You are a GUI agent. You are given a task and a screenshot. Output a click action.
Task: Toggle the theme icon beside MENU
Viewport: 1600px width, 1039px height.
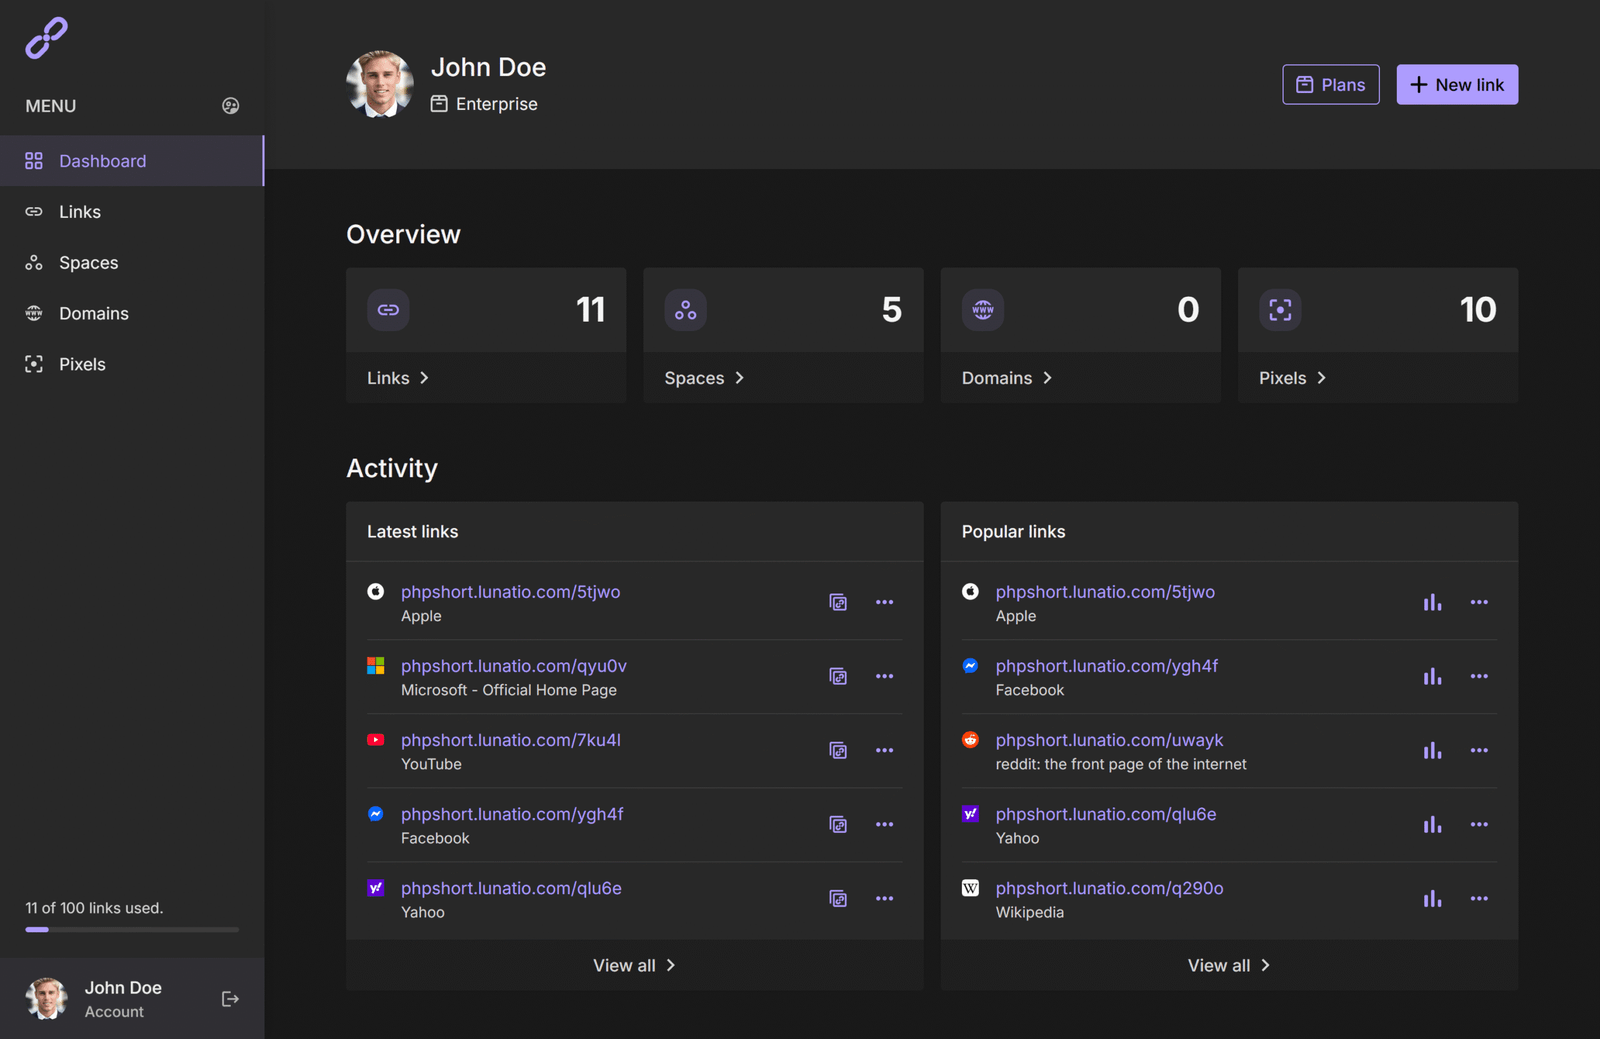pyautogui.click(x=230, y=106)
